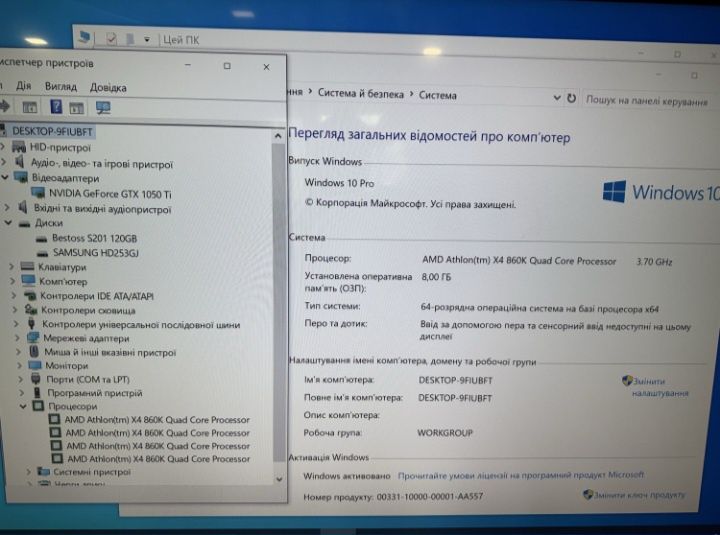
Task: Click the Цей ПК computer icon in the title bar
Action: click(x=84, y=38)
